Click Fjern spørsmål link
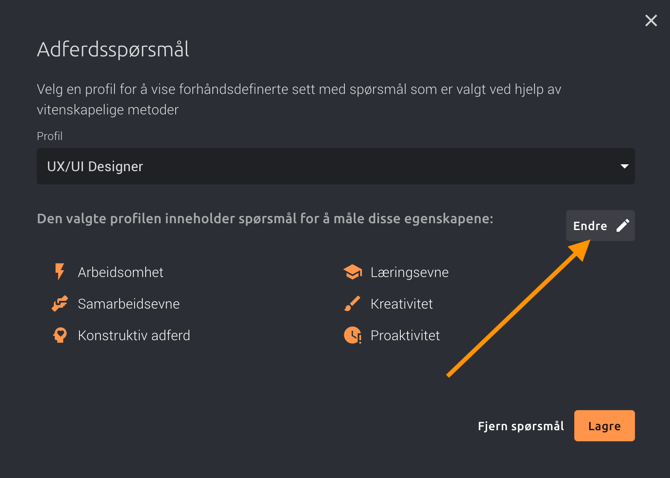This screenshot has height=478, width=670. point(520,426)
